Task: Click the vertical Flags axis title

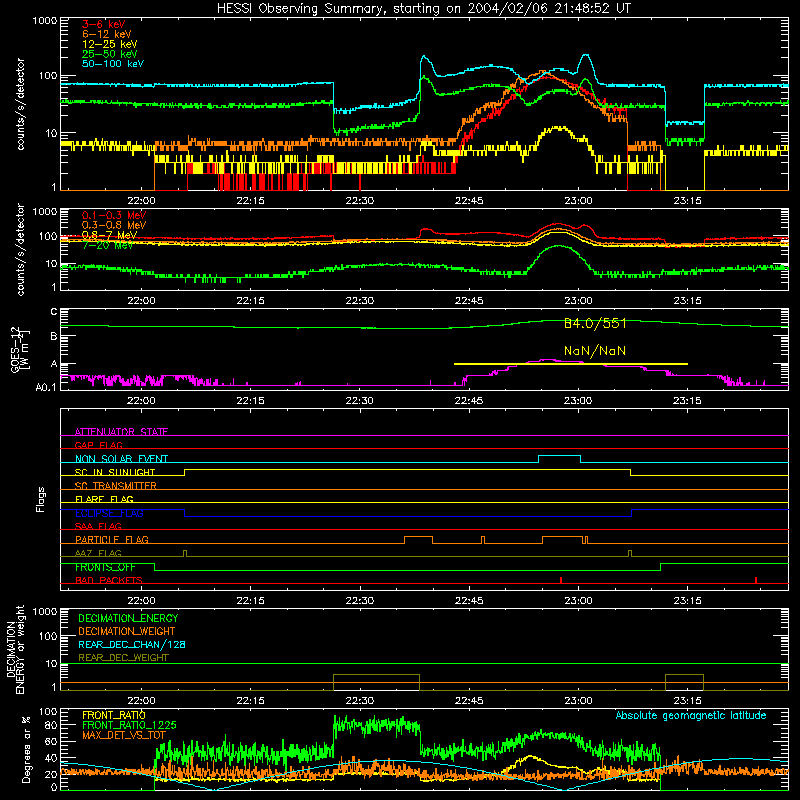Action: [x=41, y=499]
